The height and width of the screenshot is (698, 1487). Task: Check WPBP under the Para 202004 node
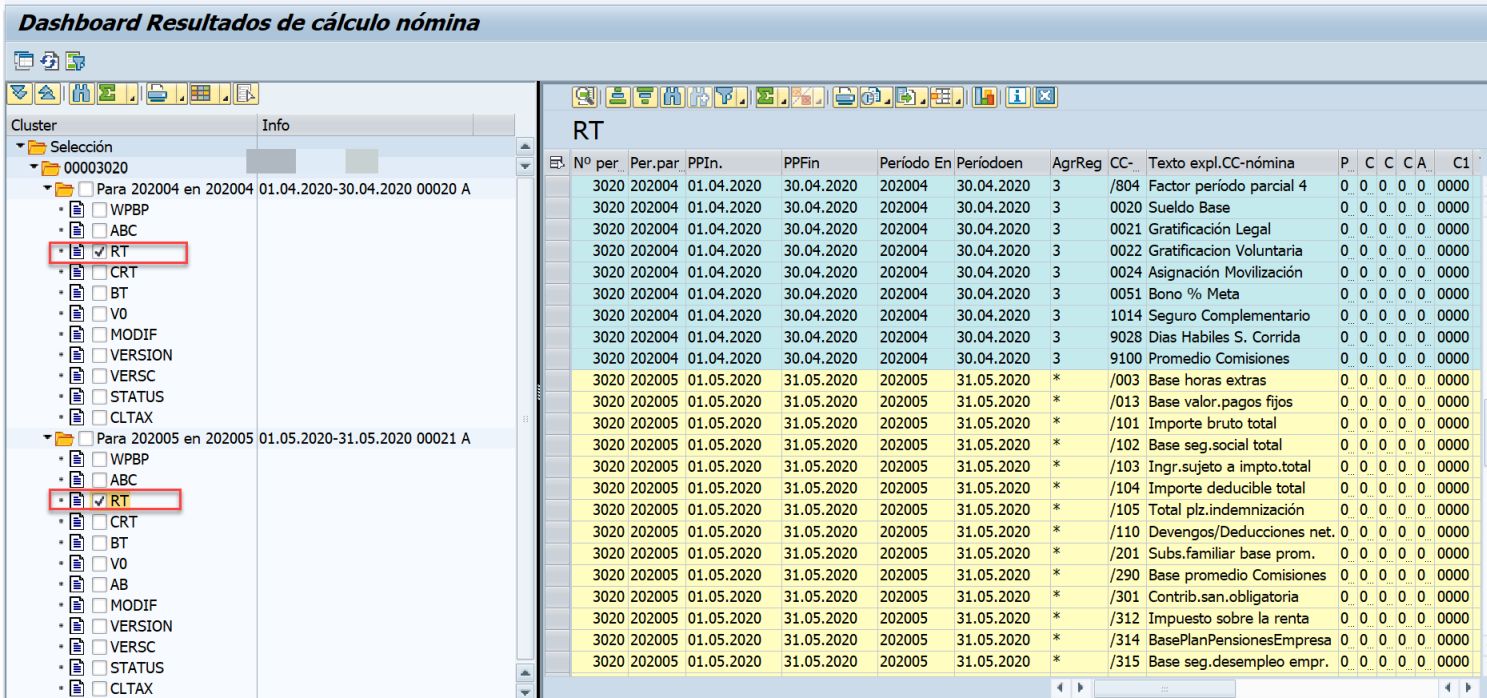coord(100,210)
